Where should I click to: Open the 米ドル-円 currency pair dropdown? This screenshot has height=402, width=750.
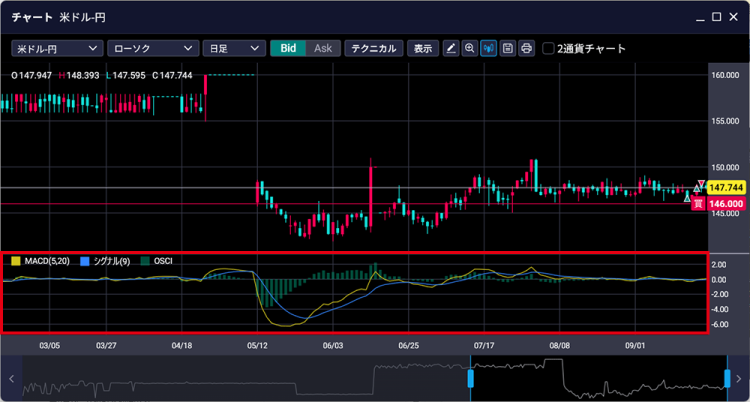[57, 48]
